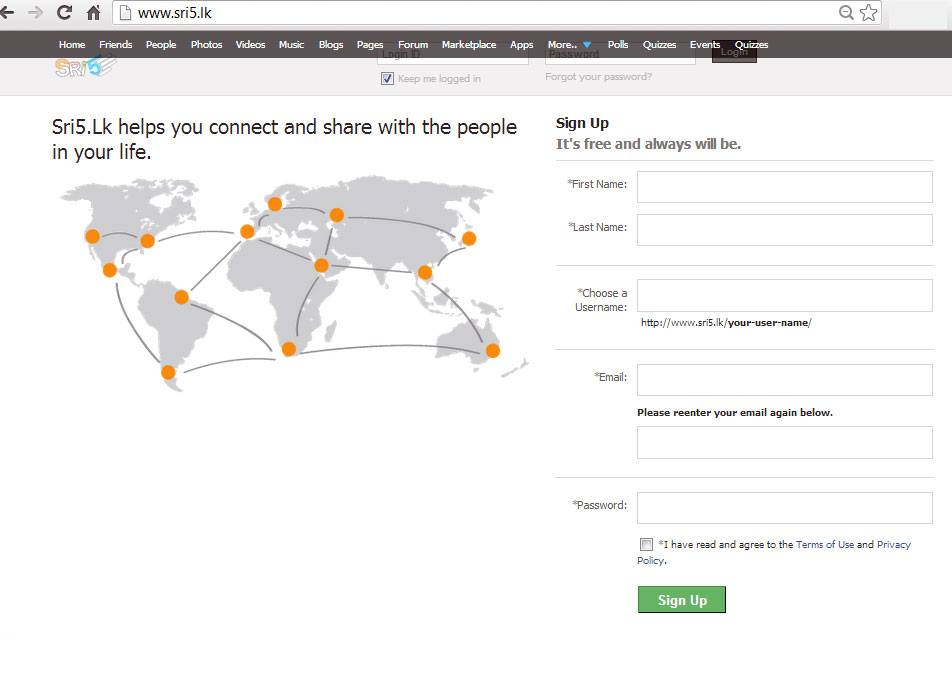Click the green Sign Up button
952x692 pixels.
pos(681,600)
